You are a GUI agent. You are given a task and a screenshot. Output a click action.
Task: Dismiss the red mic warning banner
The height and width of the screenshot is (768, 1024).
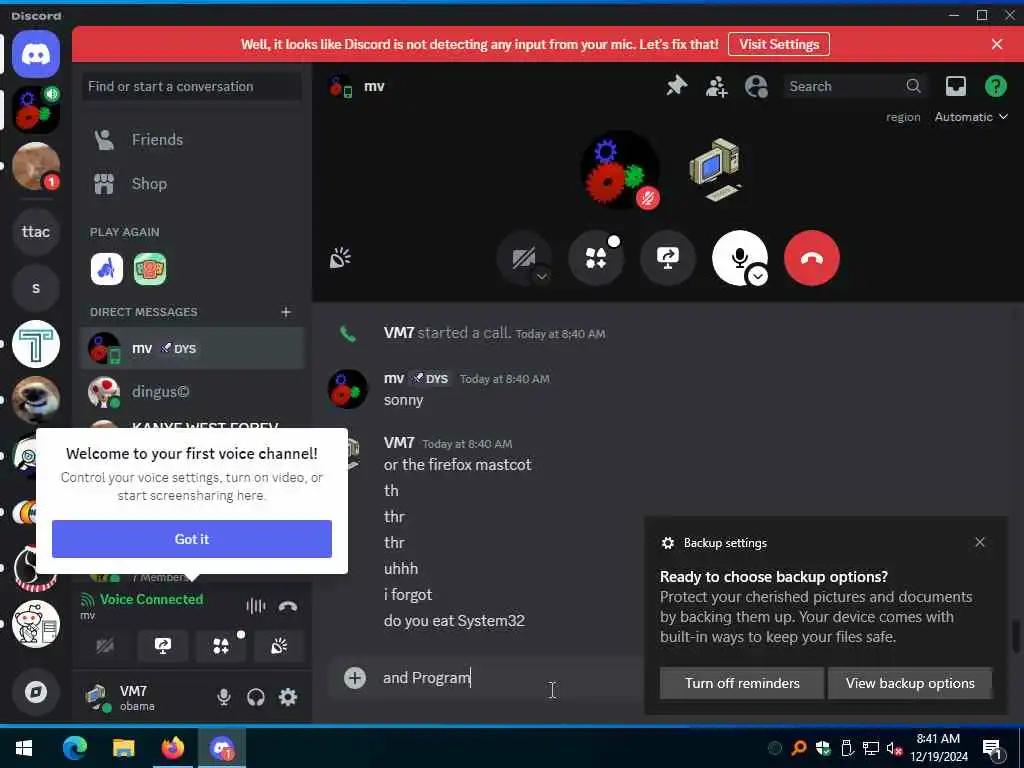pos(997,44)
